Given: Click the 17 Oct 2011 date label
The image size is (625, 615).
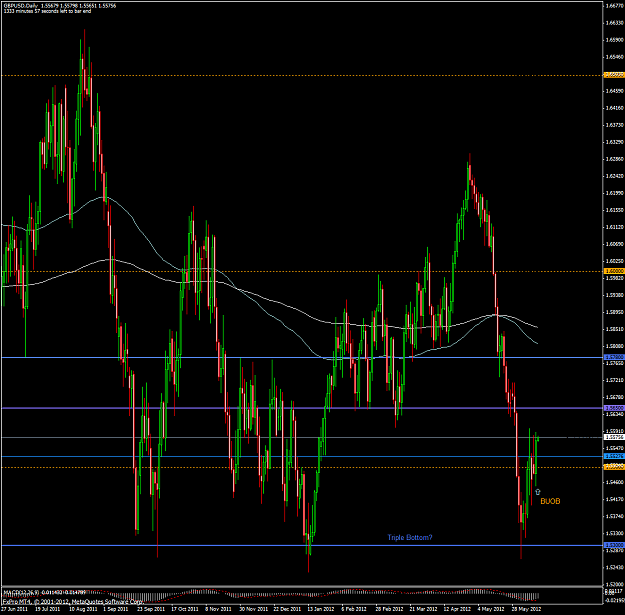Looking at the screenshot, I should coord(185,609).
